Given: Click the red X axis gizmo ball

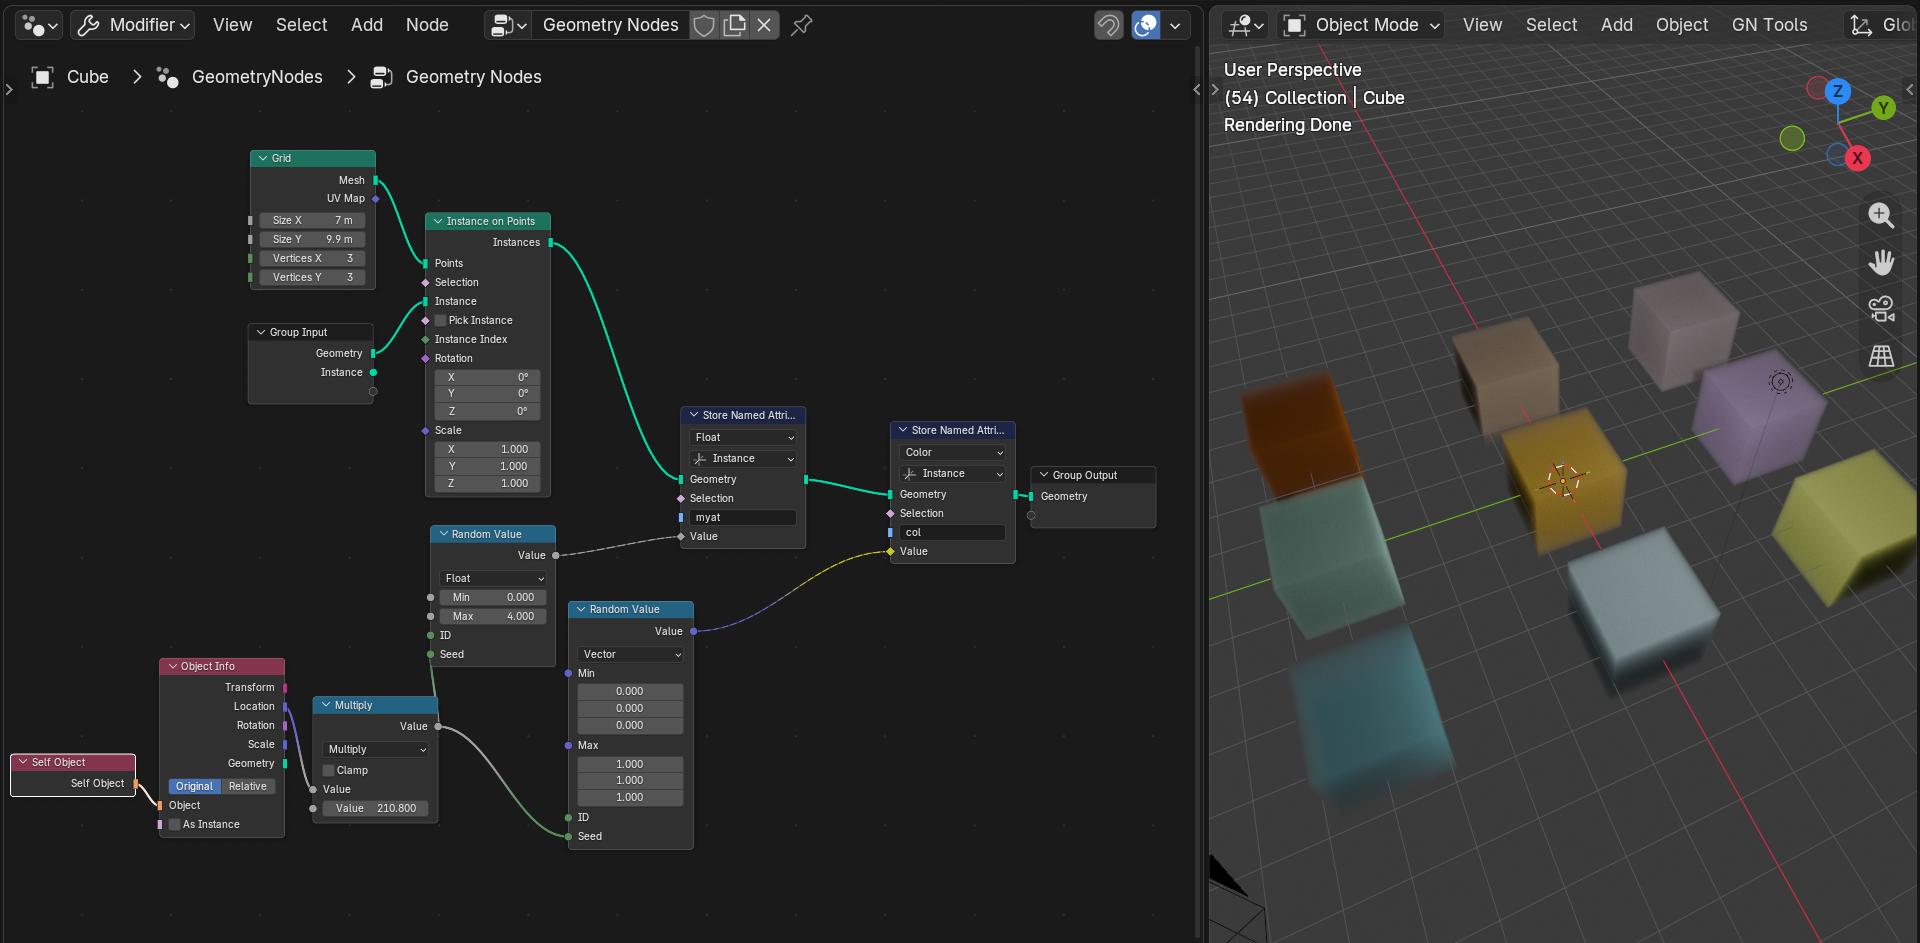Looking at the screenshot, I should click(1857, 158).
